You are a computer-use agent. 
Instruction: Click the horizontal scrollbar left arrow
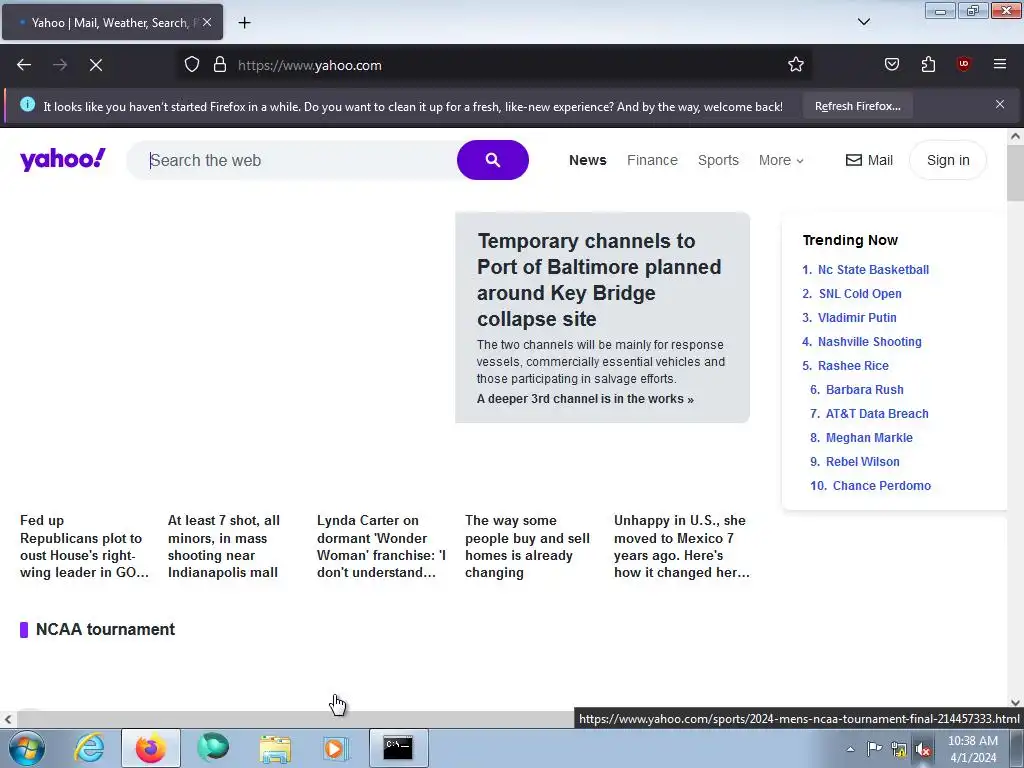pyautogui.click(x=7, y=720)
